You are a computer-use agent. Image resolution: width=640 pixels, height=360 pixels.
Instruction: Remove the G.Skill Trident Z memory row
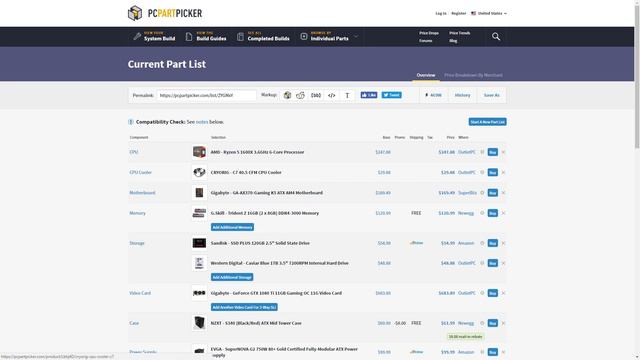tap(503, 213)
